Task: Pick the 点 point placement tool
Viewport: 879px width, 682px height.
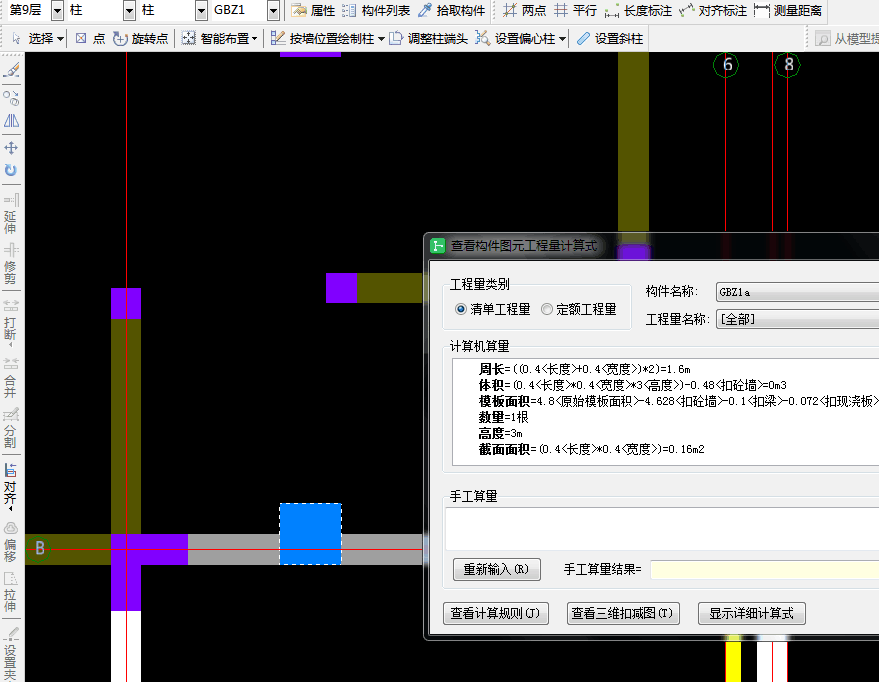Action: pyautogui.click(x=90, y=39)
